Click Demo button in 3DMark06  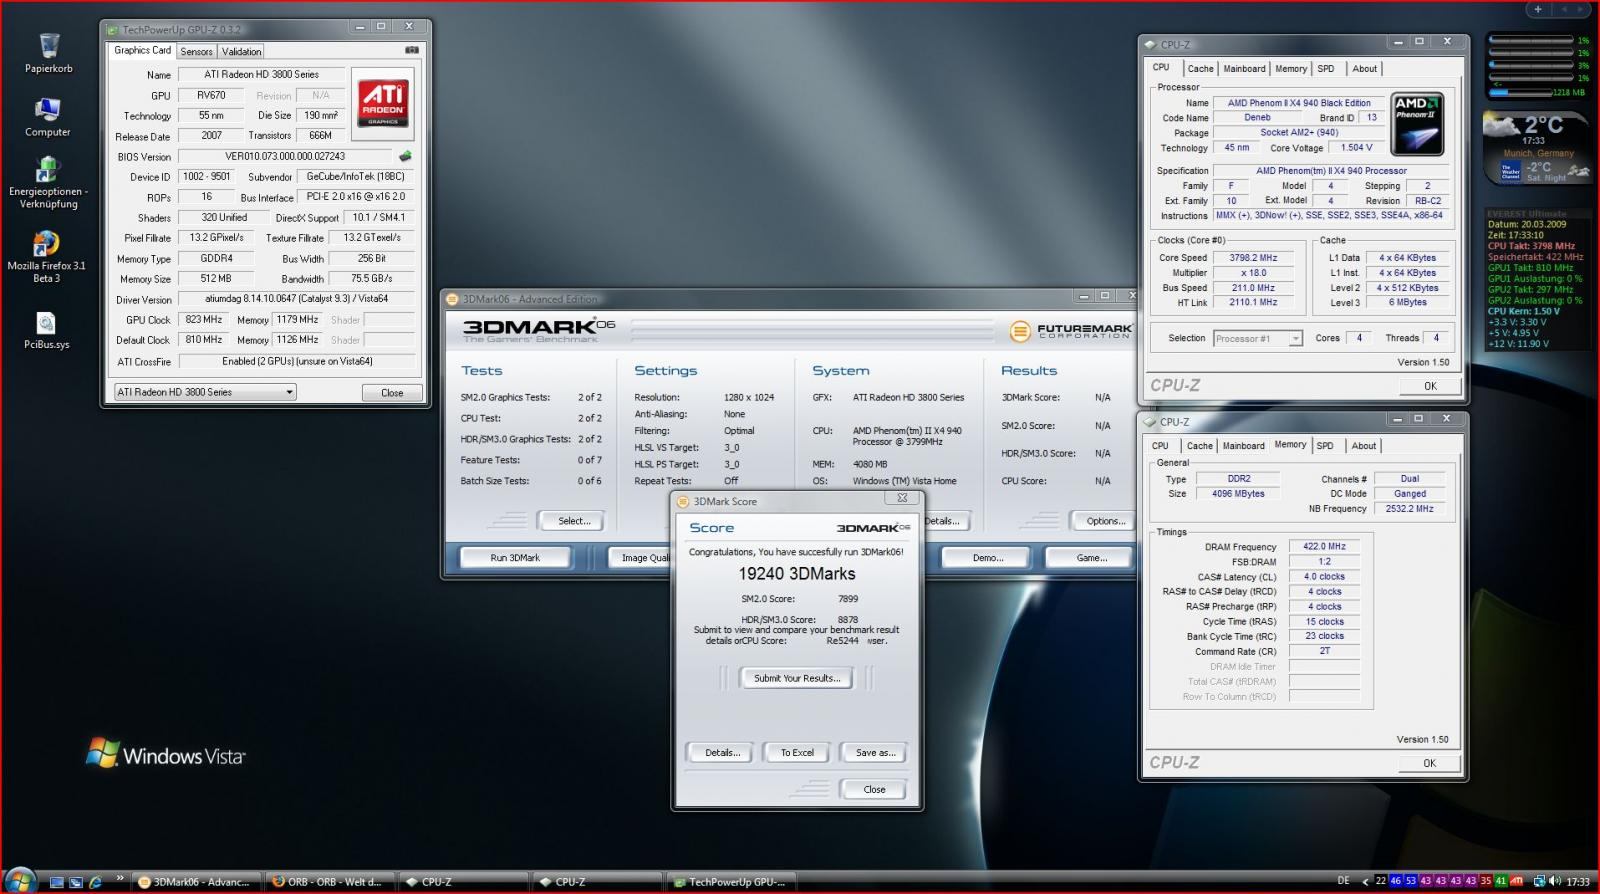click(x=987, y=558)
